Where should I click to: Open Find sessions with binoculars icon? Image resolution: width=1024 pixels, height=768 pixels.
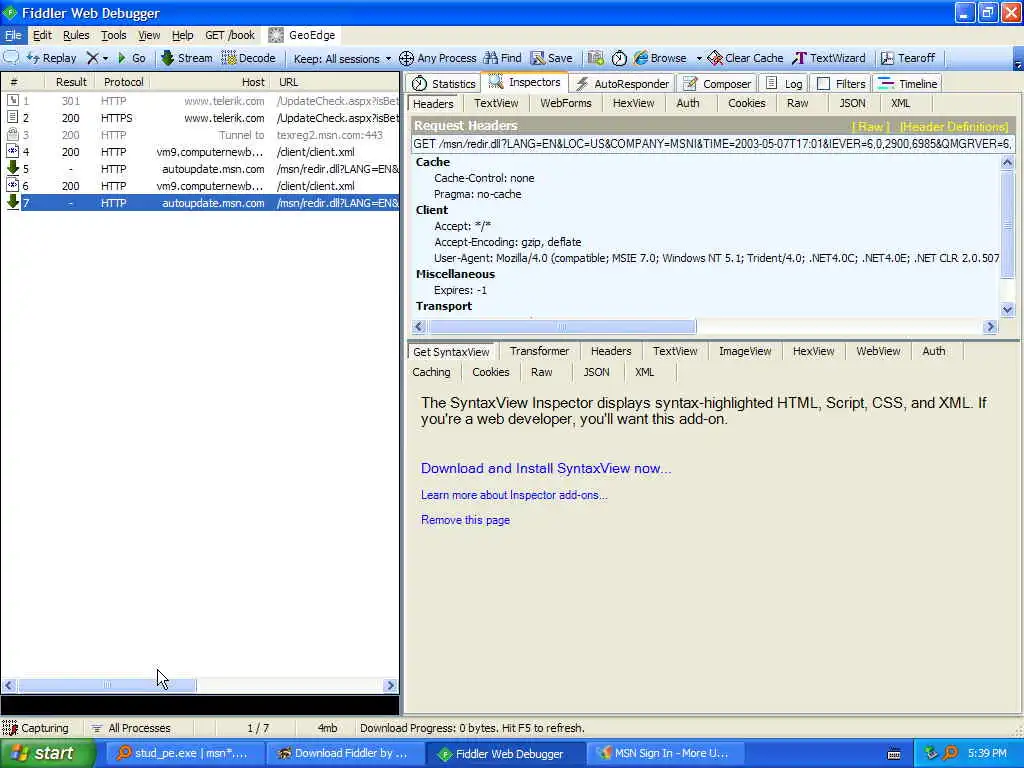tap(502, 58)
